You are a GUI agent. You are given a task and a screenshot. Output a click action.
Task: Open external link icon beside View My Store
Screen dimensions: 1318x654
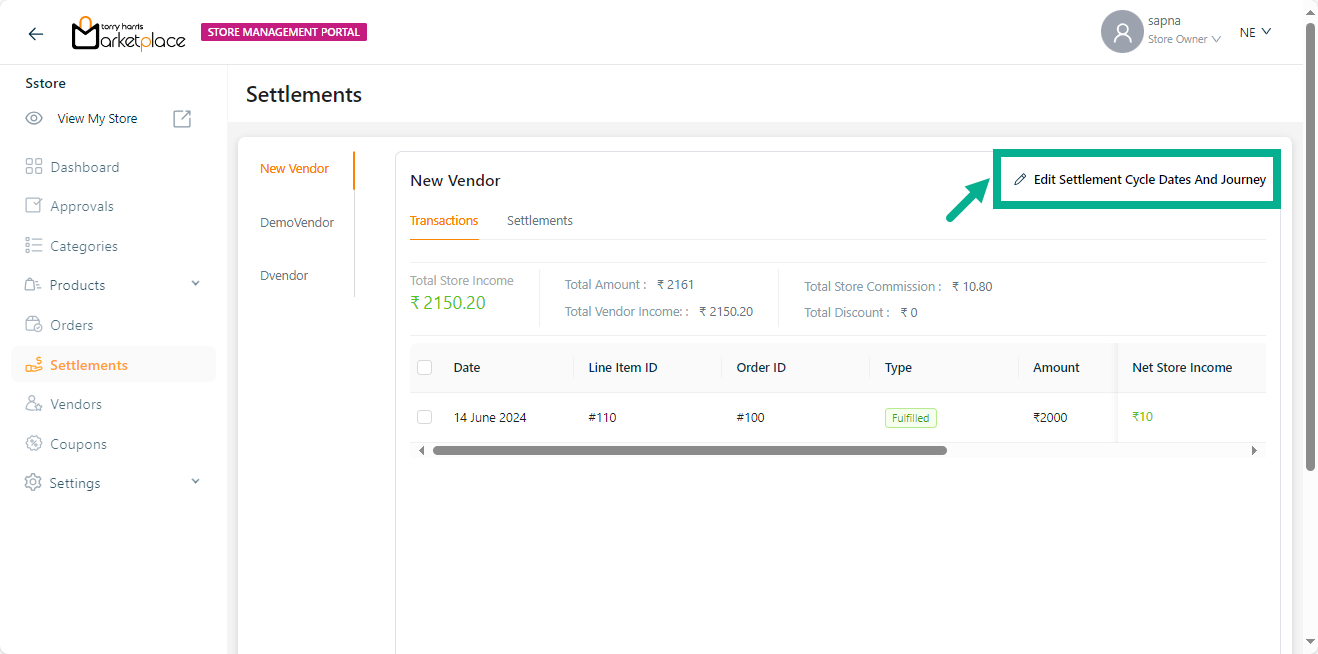tap(182, 119)
